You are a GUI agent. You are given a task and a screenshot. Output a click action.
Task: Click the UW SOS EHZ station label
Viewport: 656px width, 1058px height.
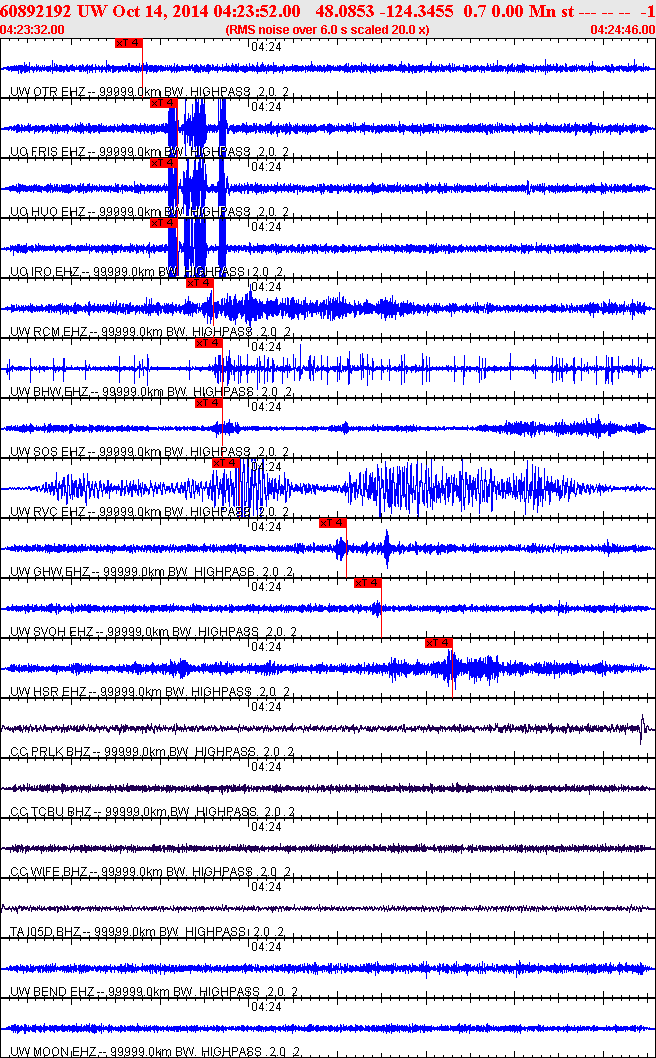(x=47, y=452)
